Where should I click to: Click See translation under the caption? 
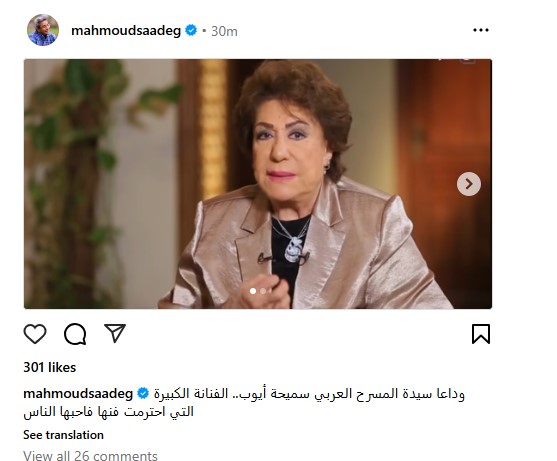click(63, 435)
